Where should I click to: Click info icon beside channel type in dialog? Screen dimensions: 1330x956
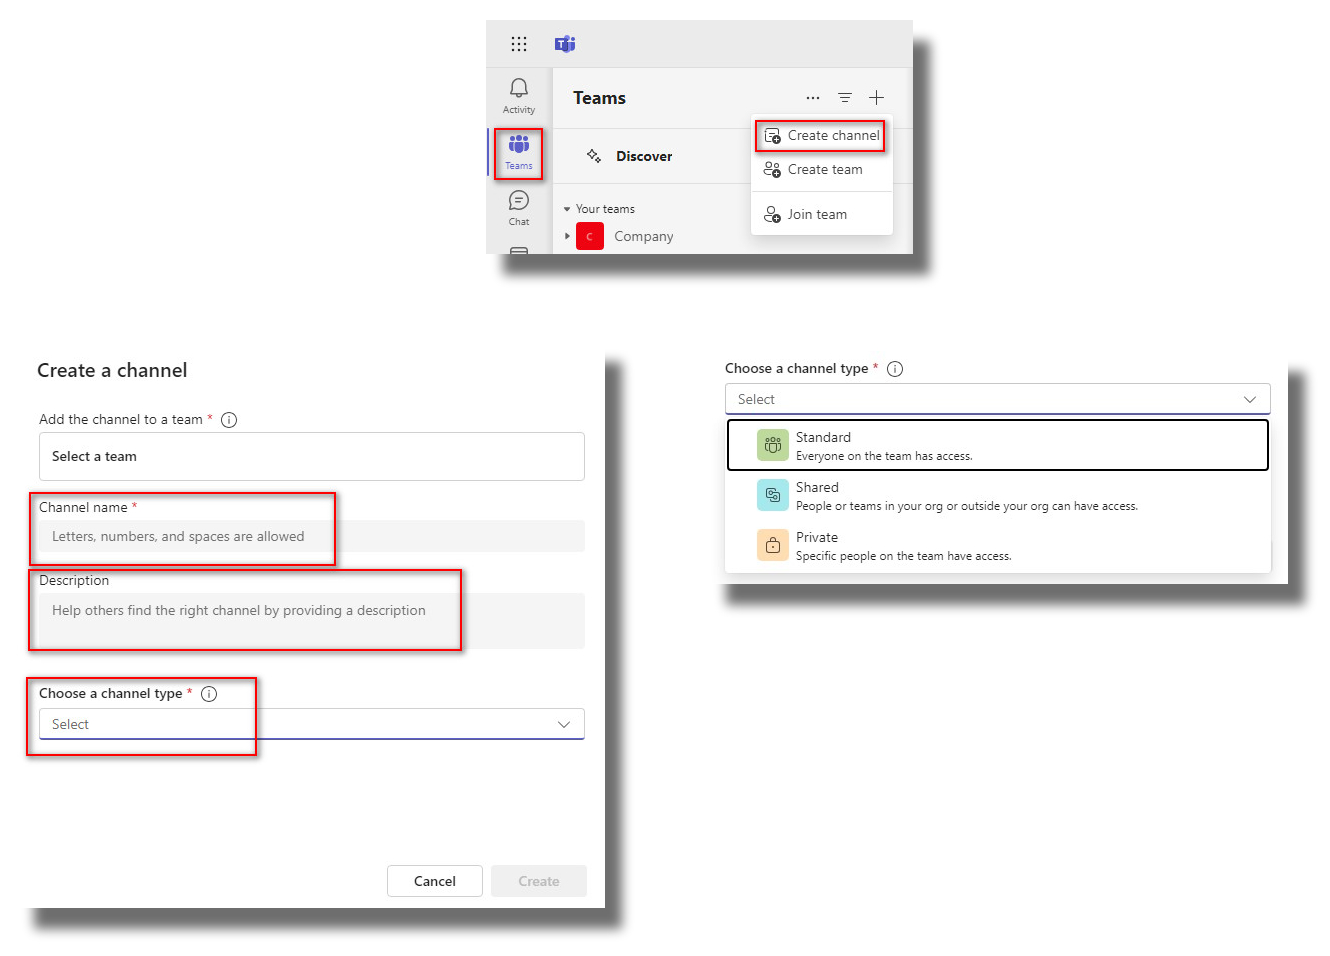[209, 694]
